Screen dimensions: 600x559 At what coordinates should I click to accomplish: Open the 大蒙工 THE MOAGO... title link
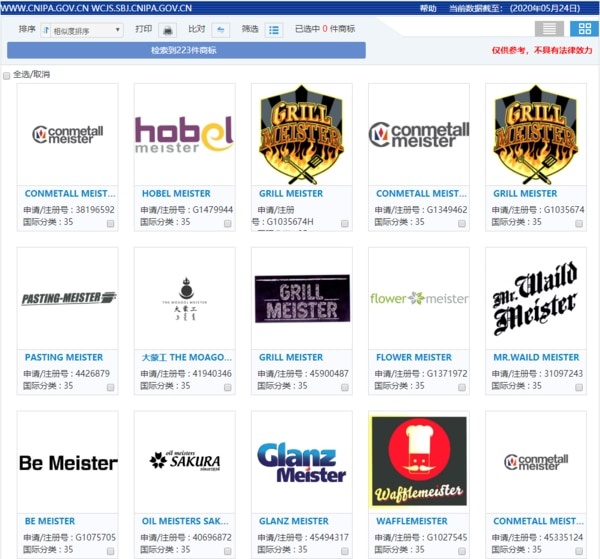(186, 357)
